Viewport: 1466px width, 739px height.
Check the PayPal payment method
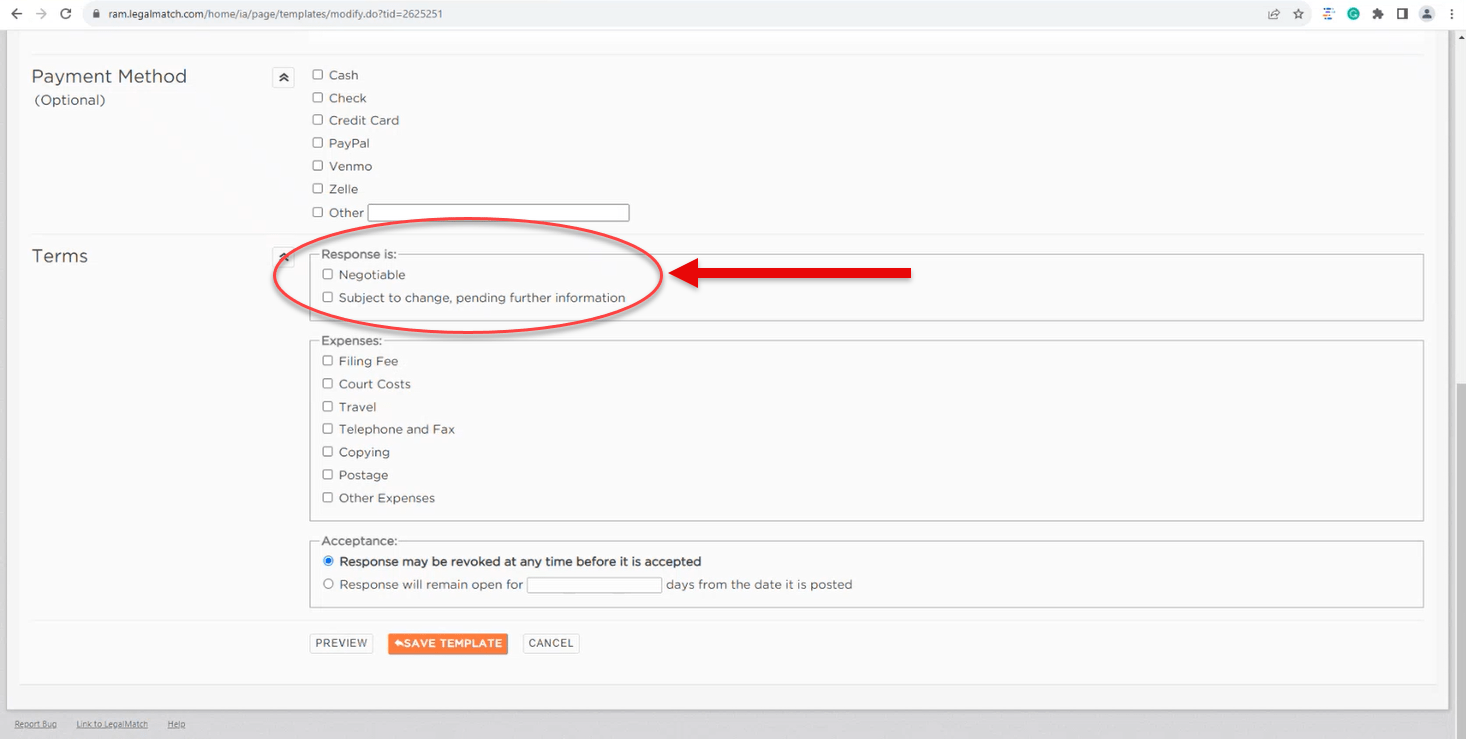coord(318,143)
